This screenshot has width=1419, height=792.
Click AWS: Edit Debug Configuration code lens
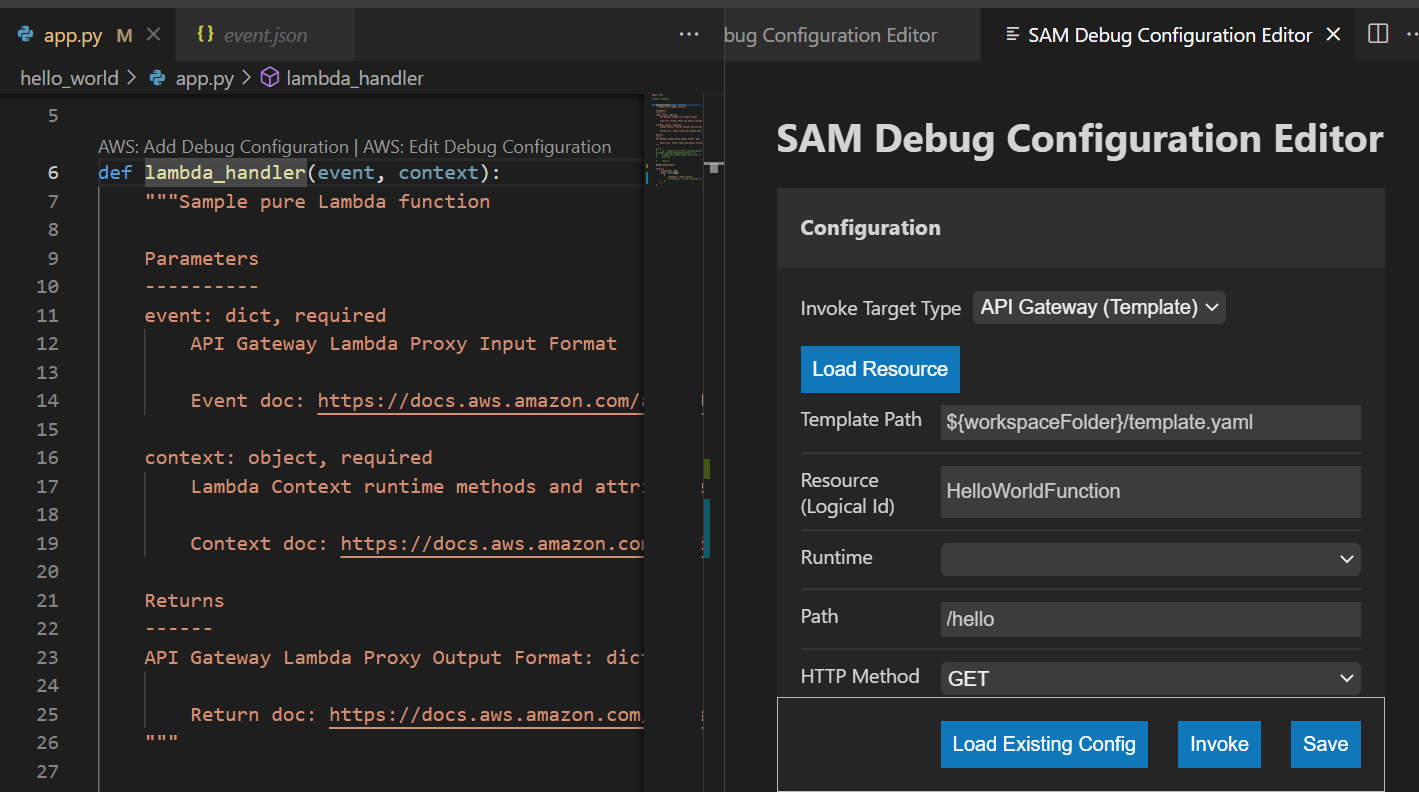(487, 147)
